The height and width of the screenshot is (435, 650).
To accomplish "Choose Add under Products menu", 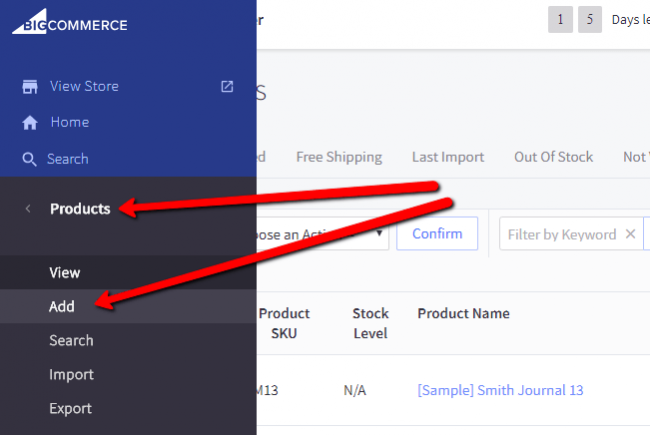I will (62, 307).
